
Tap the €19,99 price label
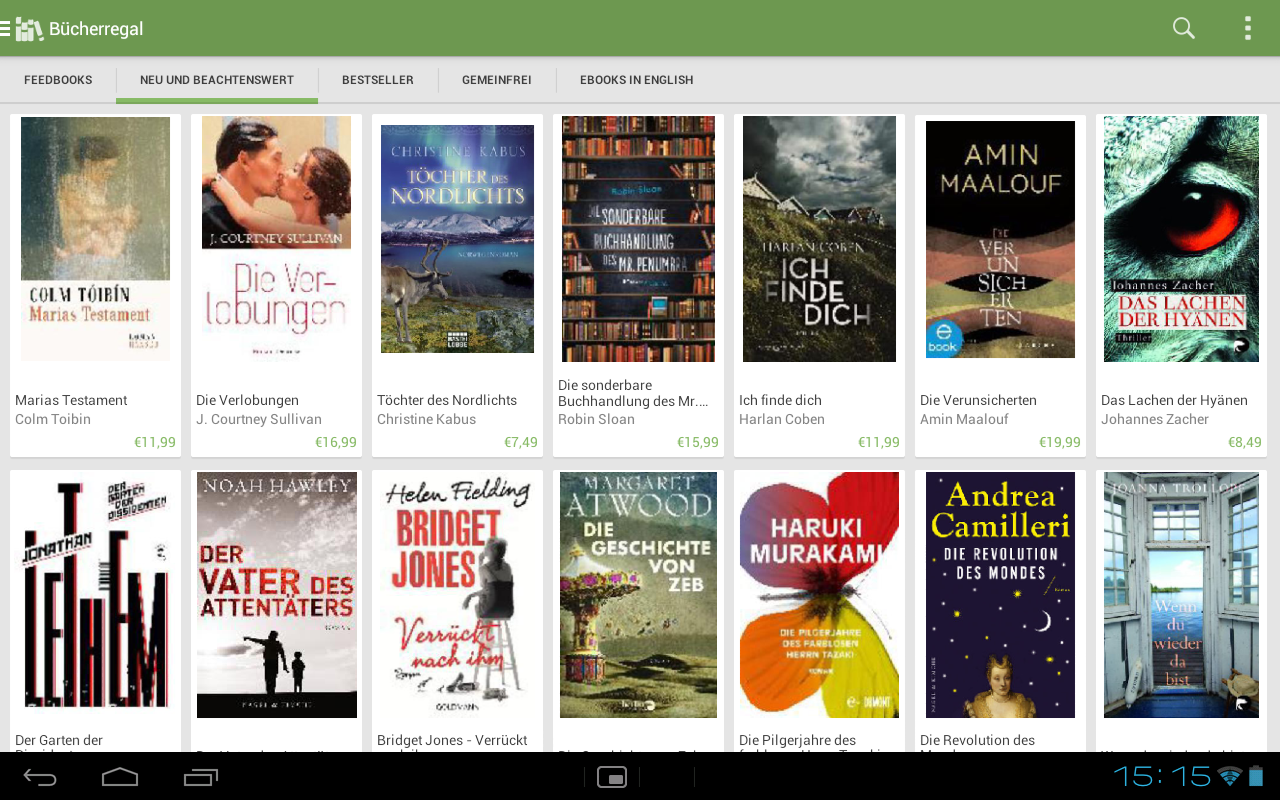1060,442
